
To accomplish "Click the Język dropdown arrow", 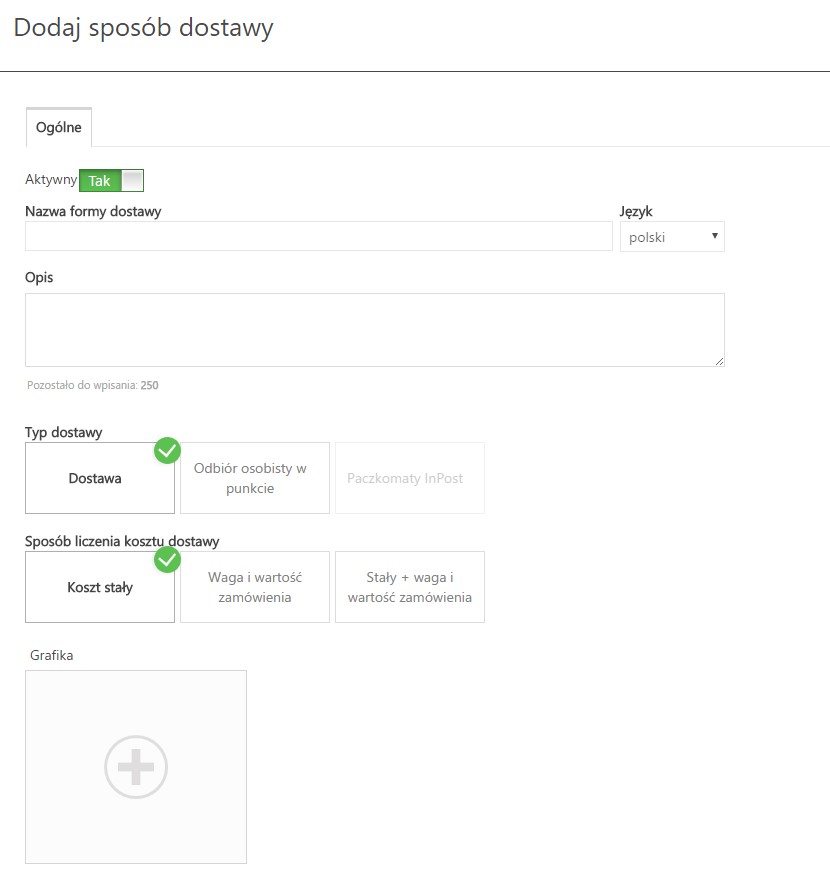I will pos(715,236).
